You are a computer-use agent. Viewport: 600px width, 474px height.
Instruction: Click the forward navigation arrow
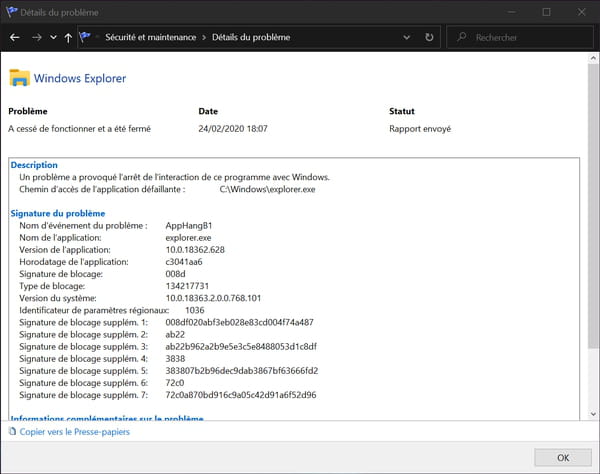click(x=37, y=37)
